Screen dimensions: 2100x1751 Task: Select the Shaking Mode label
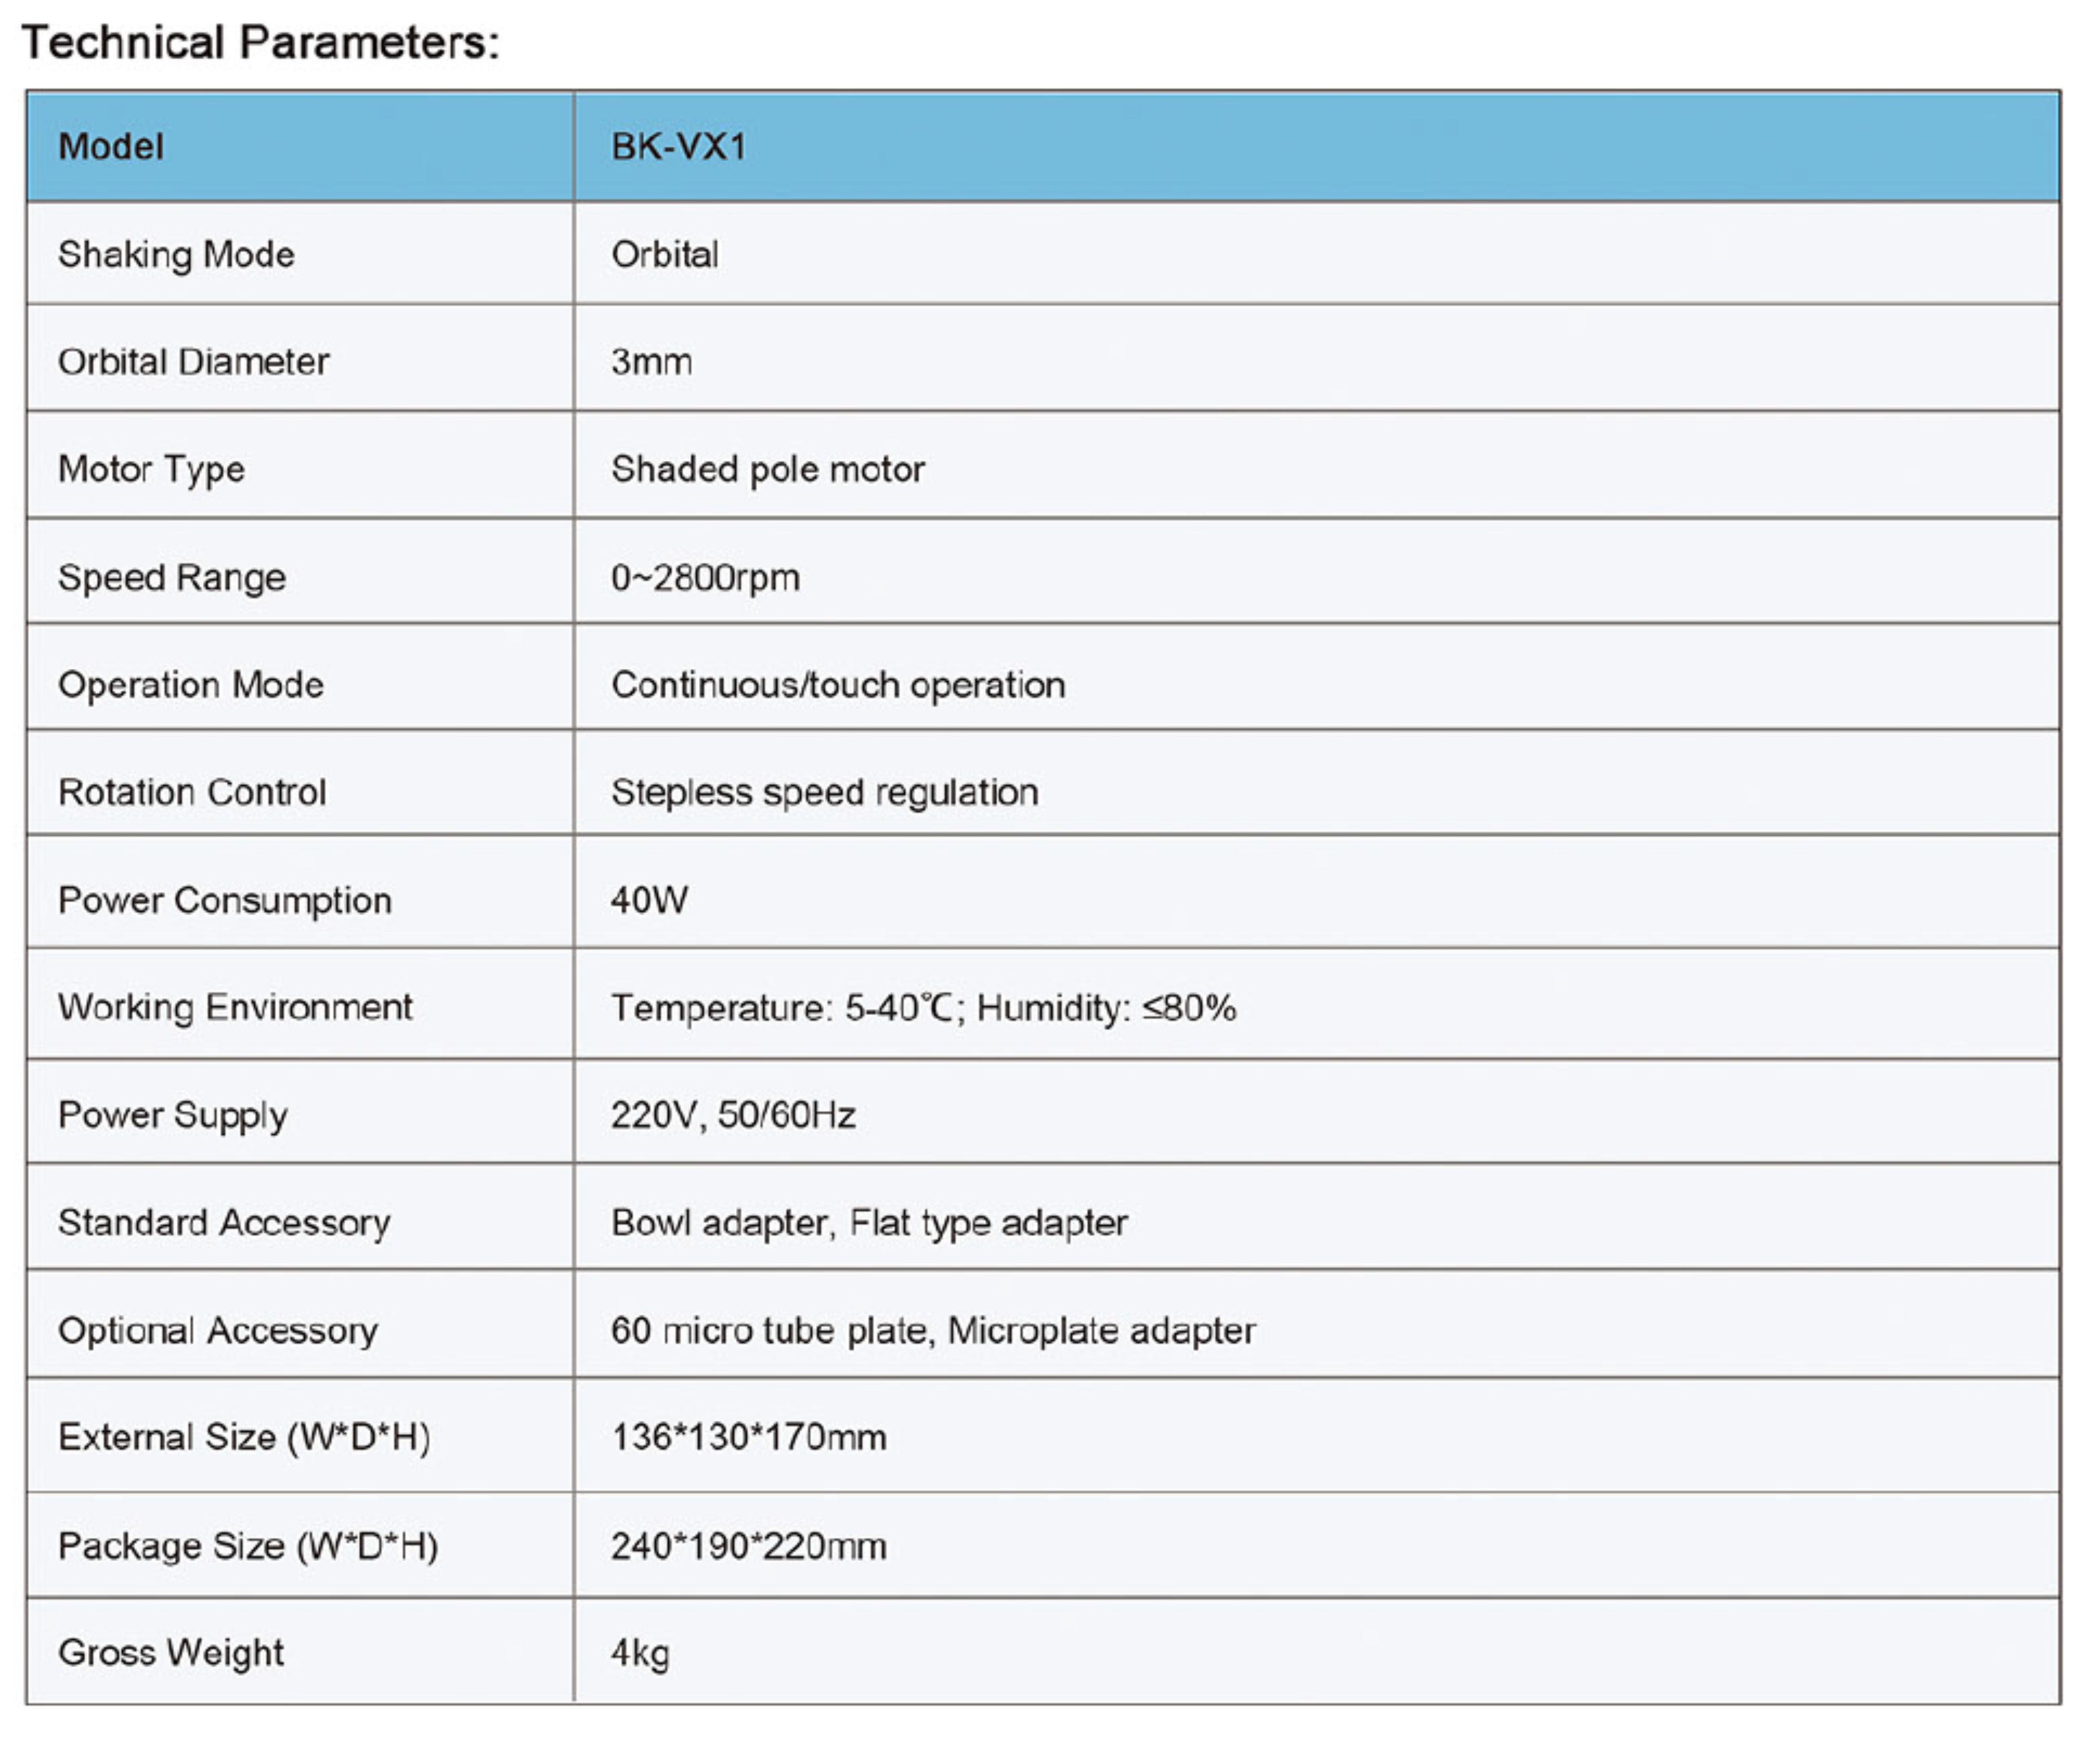pos(176,254)
